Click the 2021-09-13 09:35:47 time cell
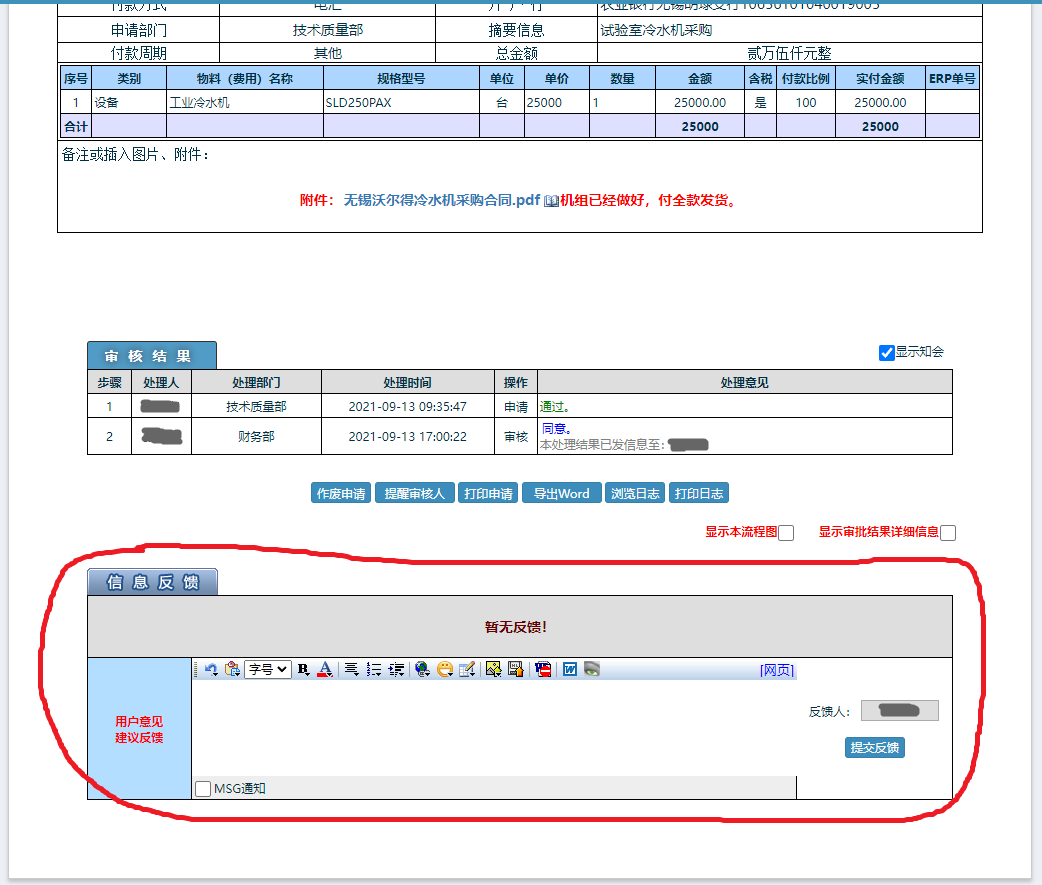The width and height of the screenshot is (1042, 885). pos(407,406)
